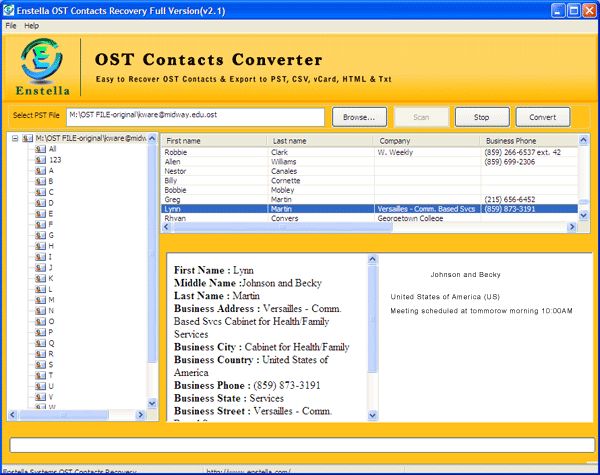This screenshot has height=475, width=600.
Task: Select the Billy Cornette contact row
Action: coord(369,181)
